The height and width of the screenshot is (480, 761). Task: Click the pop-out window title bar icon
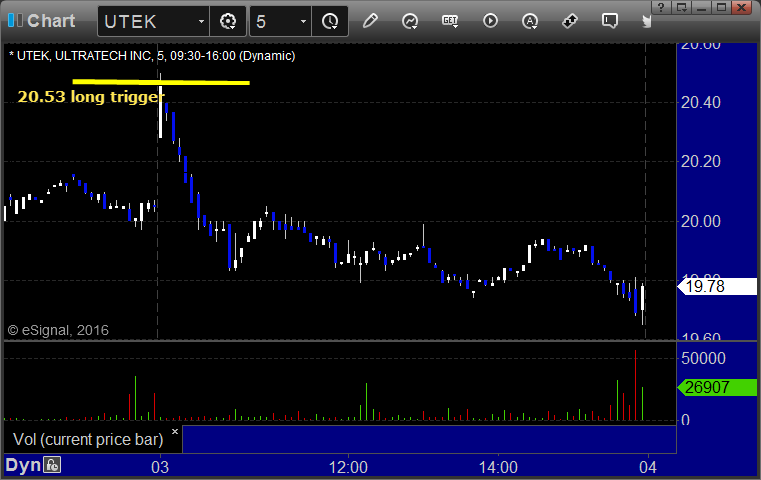coord(681,7)
